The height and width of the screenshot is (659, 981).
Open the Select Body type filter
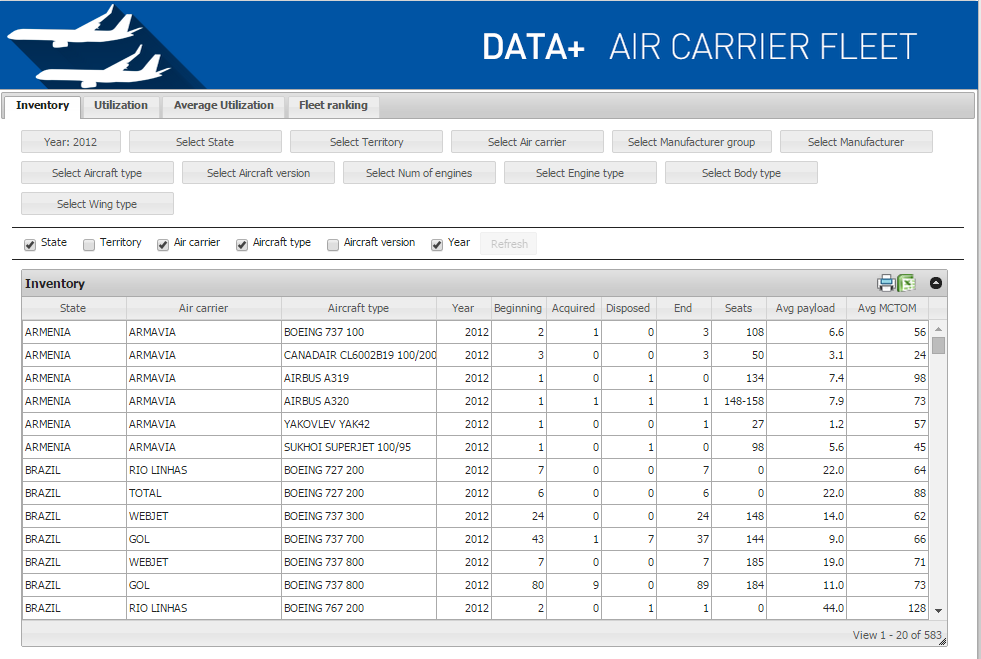pyautogui.click(x=741, y=173)
